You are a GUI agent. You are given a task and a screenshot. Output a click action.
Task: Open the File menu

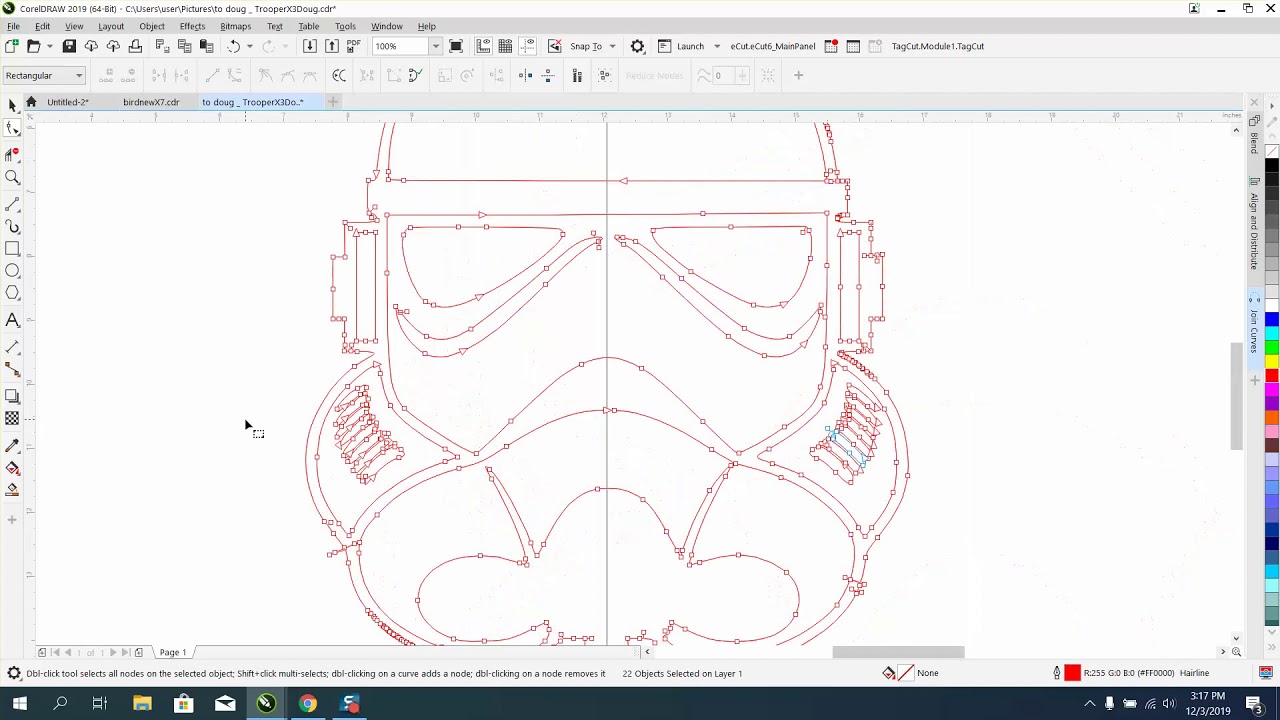(x=13, y=26)
